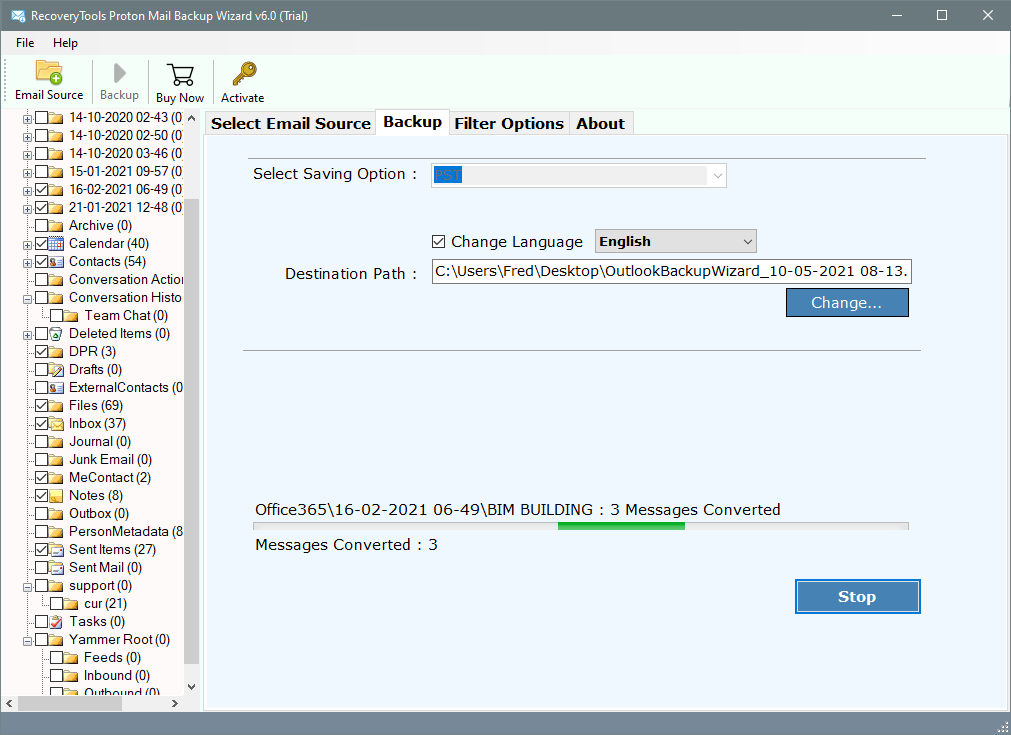Select the DPR folder icon
The height and width of the screenshot is (735, 1011).
click(56, 352)
